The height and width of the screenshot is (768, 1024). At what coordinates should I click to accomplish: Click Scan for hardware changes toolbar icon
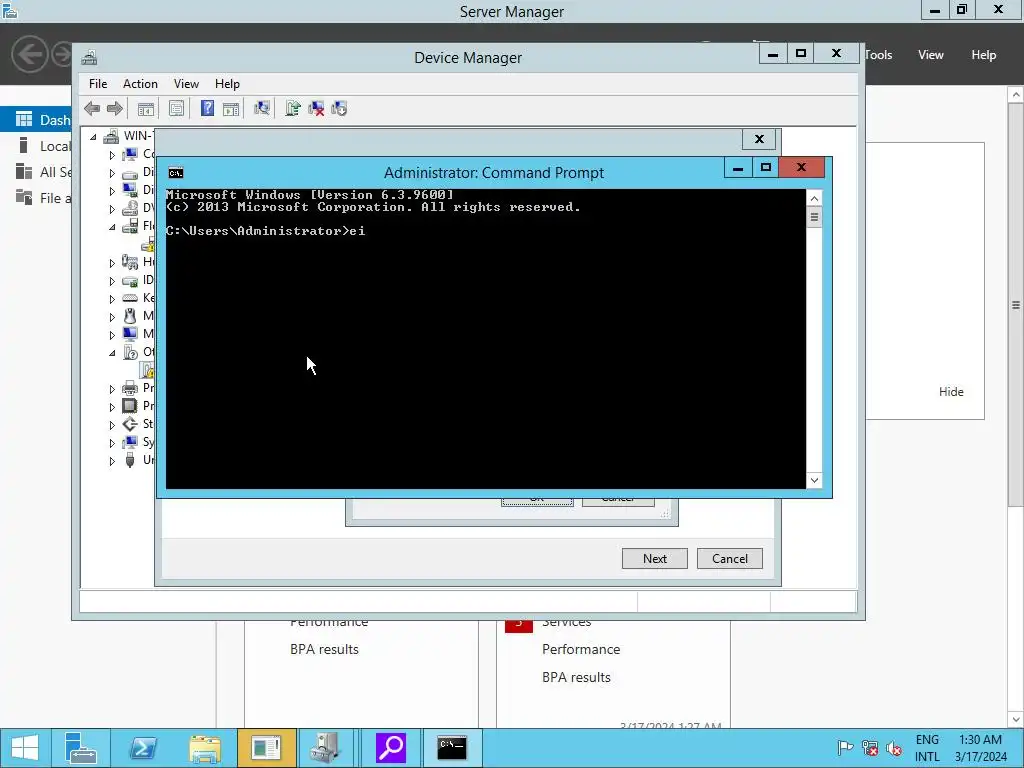(x=262, y=108)
